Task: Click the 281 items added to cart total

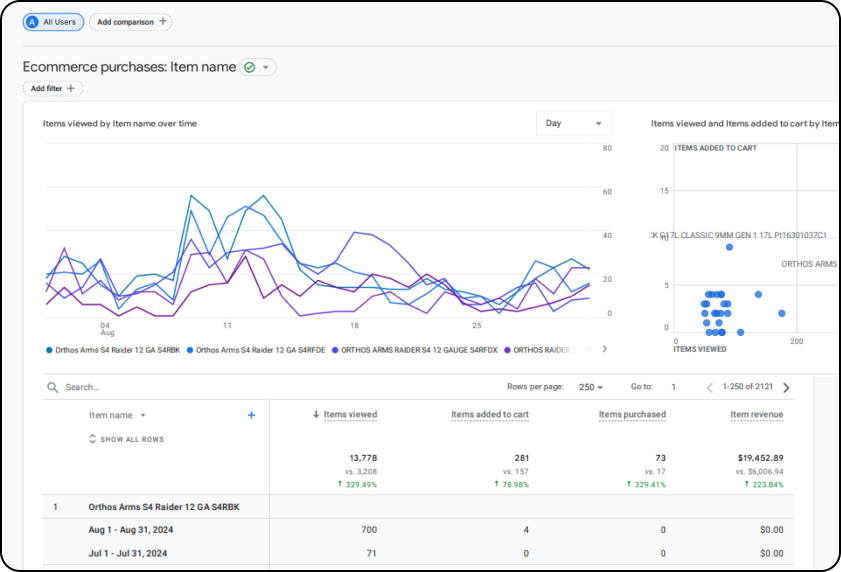Action: pyautogui.click(x=522, y=458)
